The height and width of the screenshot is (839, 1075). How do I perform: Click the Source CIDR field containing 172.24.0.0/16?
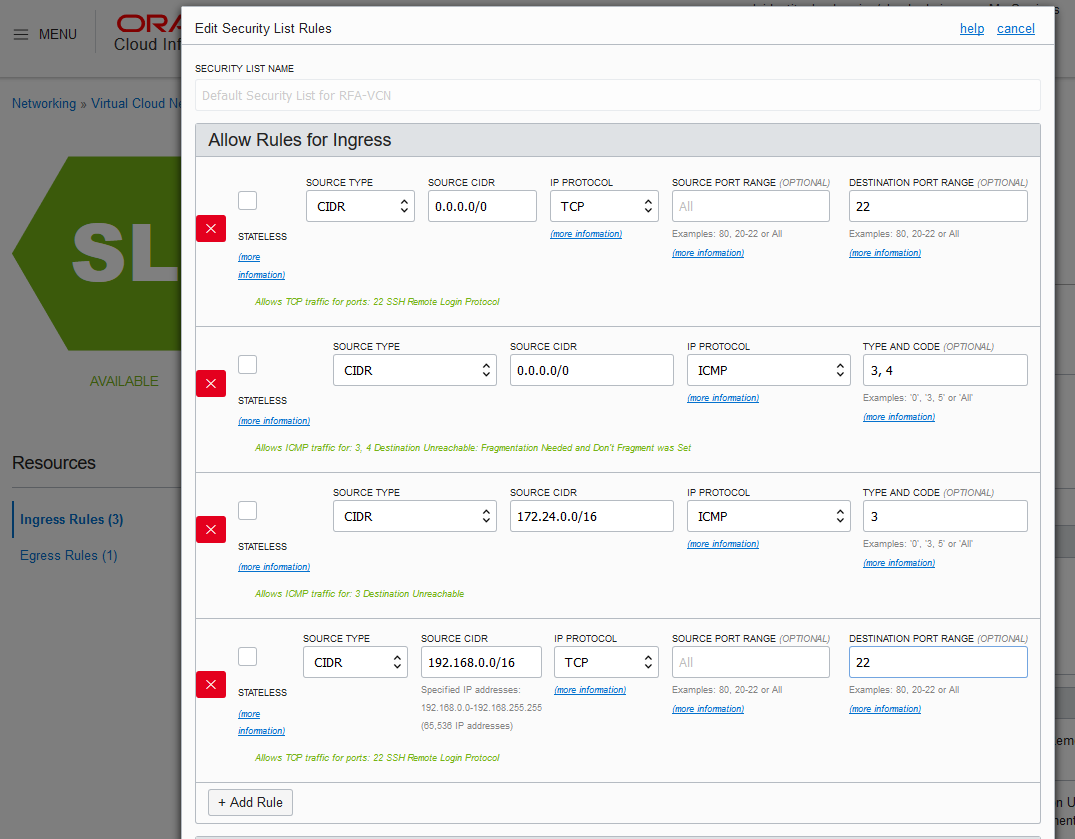pos(592,516)
